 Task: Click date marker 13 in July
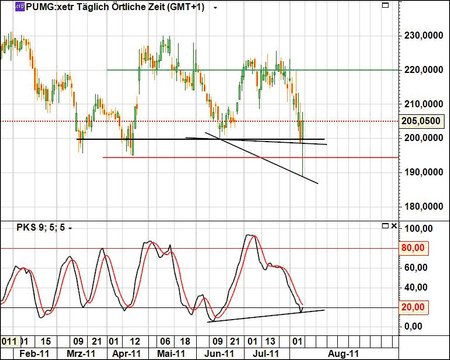270,342
